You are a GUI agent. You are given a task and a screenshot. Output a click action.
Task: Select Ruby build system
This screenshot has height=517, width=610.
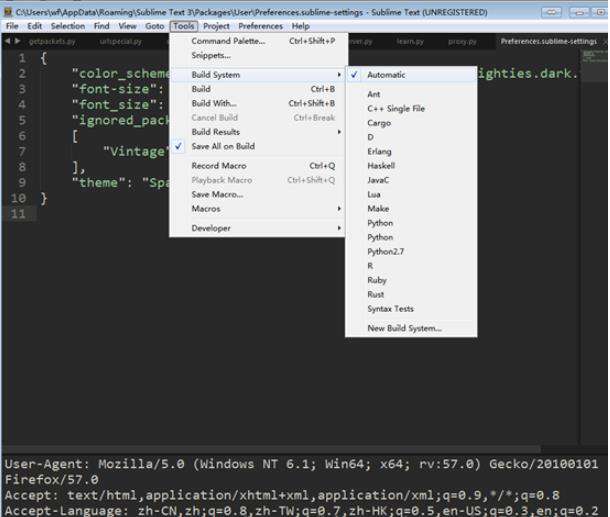click(411, 280)
